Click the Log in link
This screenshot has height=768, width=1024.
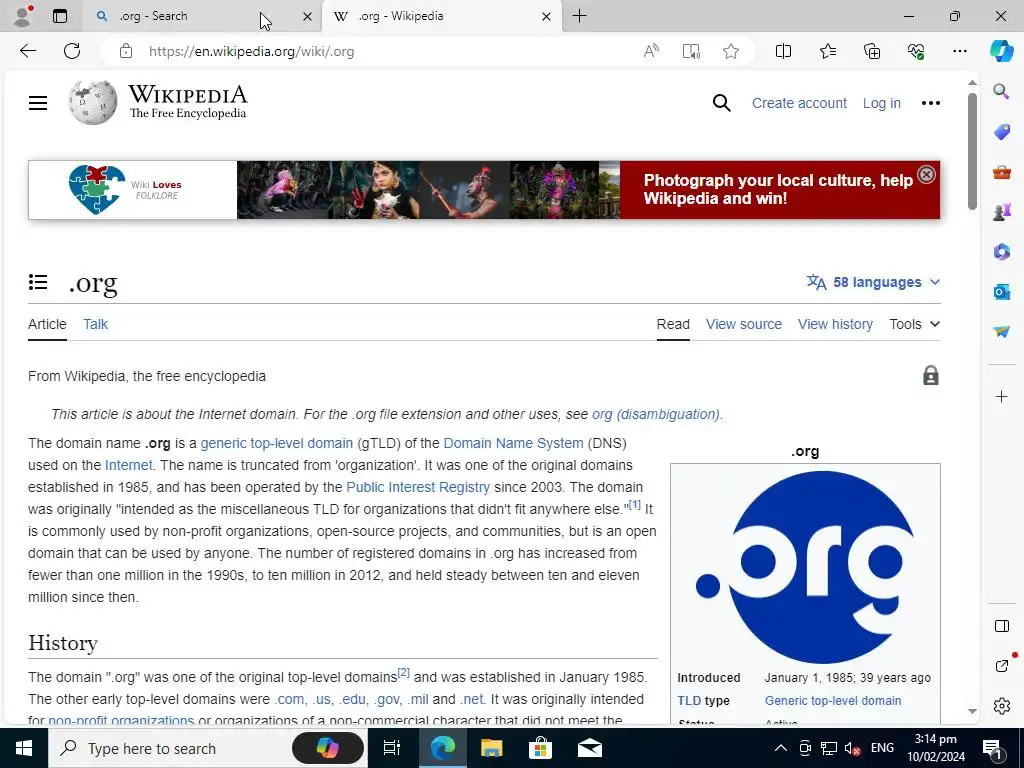(881, 103)
